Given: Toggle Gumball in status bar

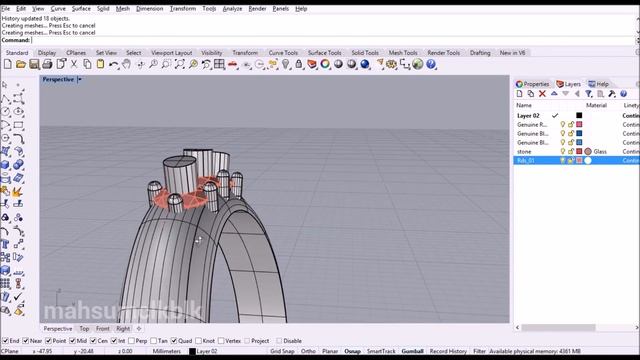Looking at the screenshot, I should pos(412,351).
